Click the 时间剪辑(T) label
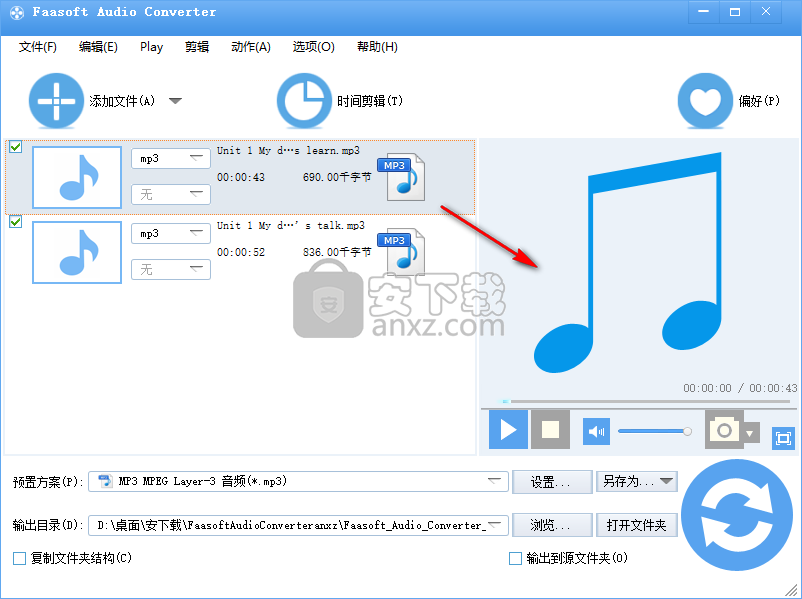The image size is (802, 599). click(x=370, y=101)
